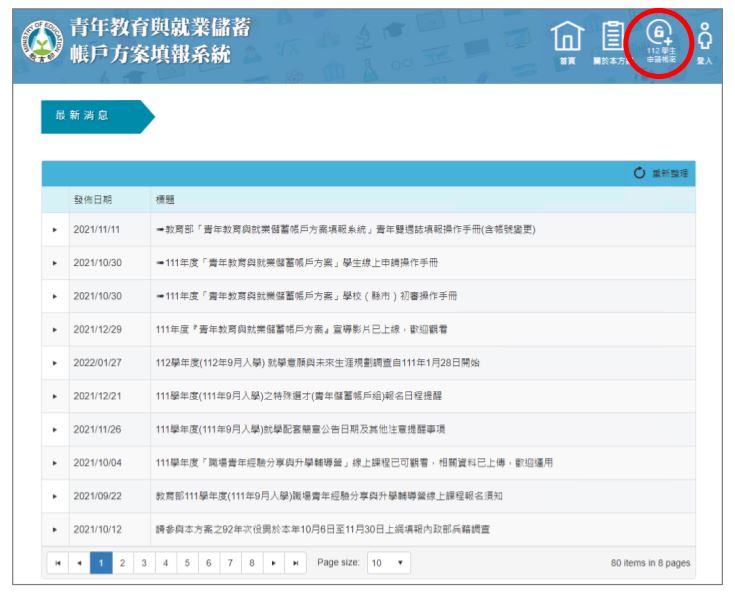Click the 標題 column header

pos(165,200)
